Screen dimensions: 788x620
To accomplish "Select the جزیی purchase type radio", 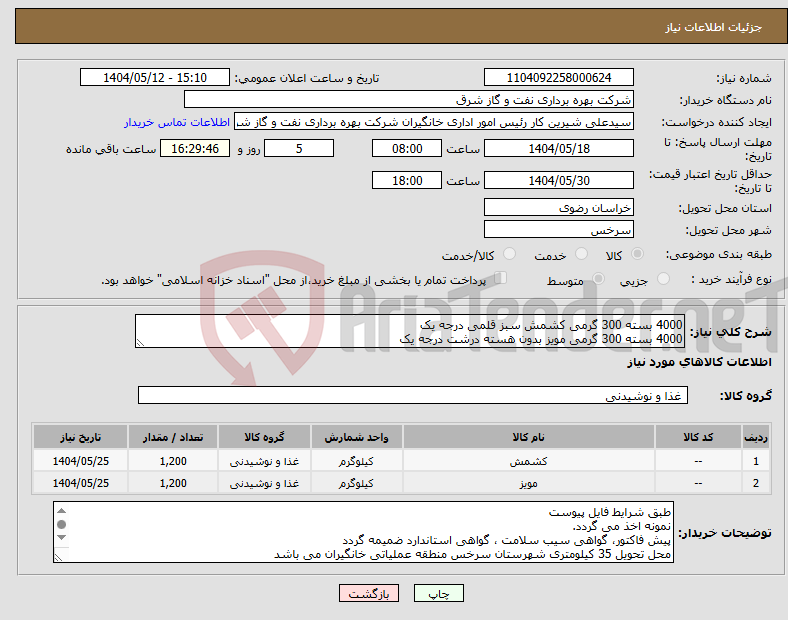I will pos(663,279).
